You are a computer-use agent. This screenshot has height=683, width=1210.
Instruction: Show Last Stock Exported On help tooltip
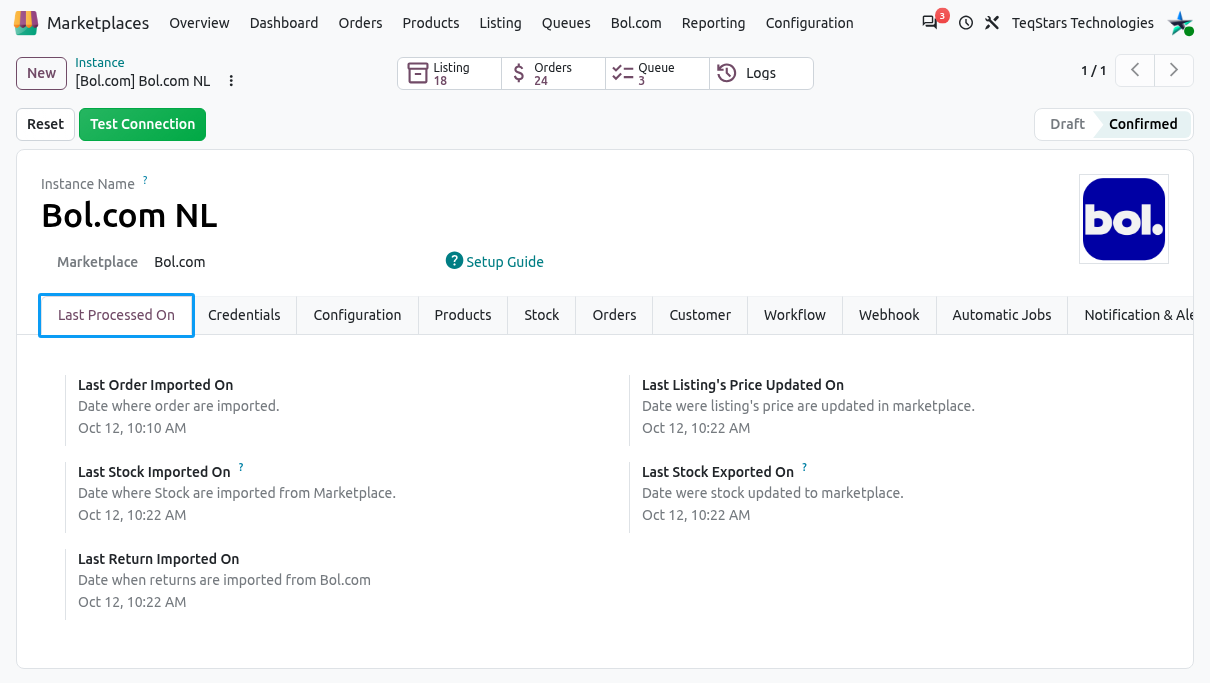pos(804,468)
